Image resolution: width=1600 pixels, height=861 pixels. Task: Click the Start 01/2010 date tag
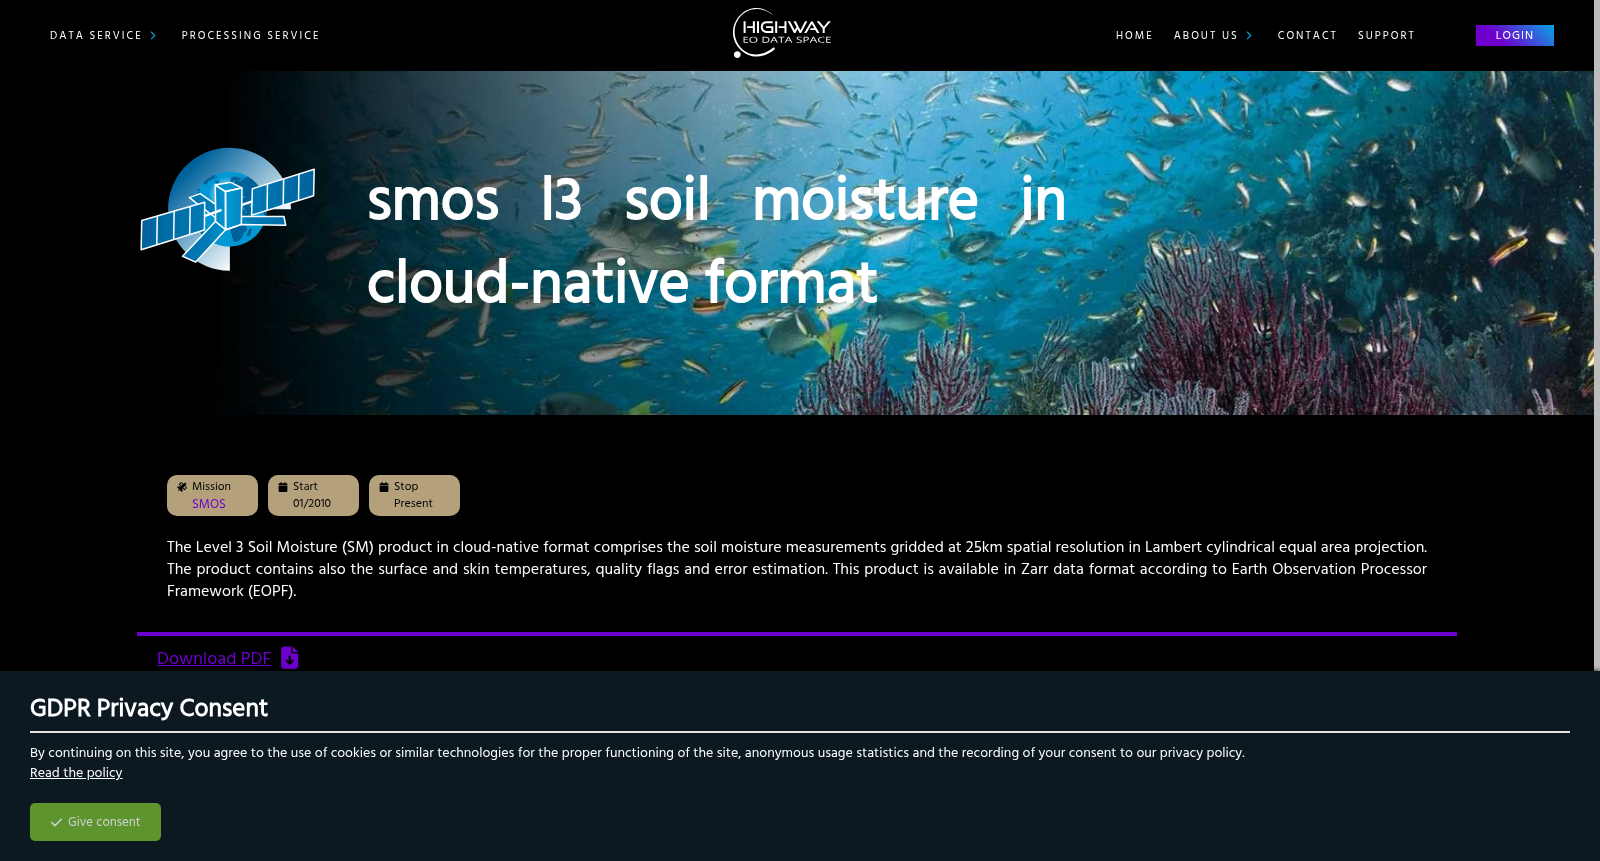pyautogui.click(x=313, y=495)
